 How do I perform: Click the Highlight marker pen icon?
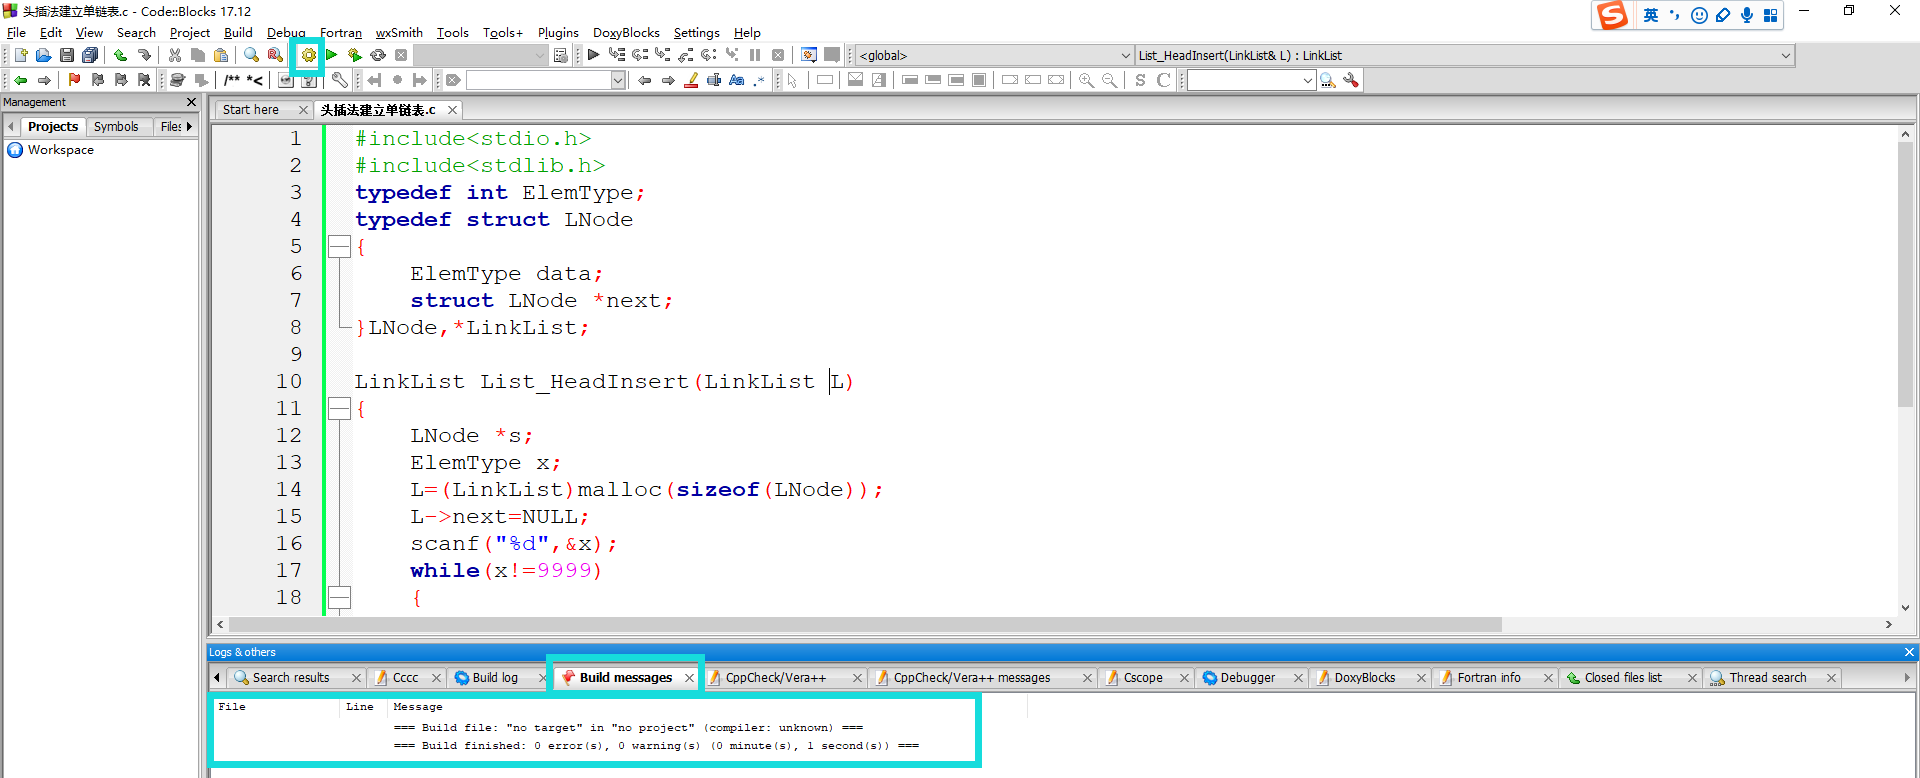(691, 80)
